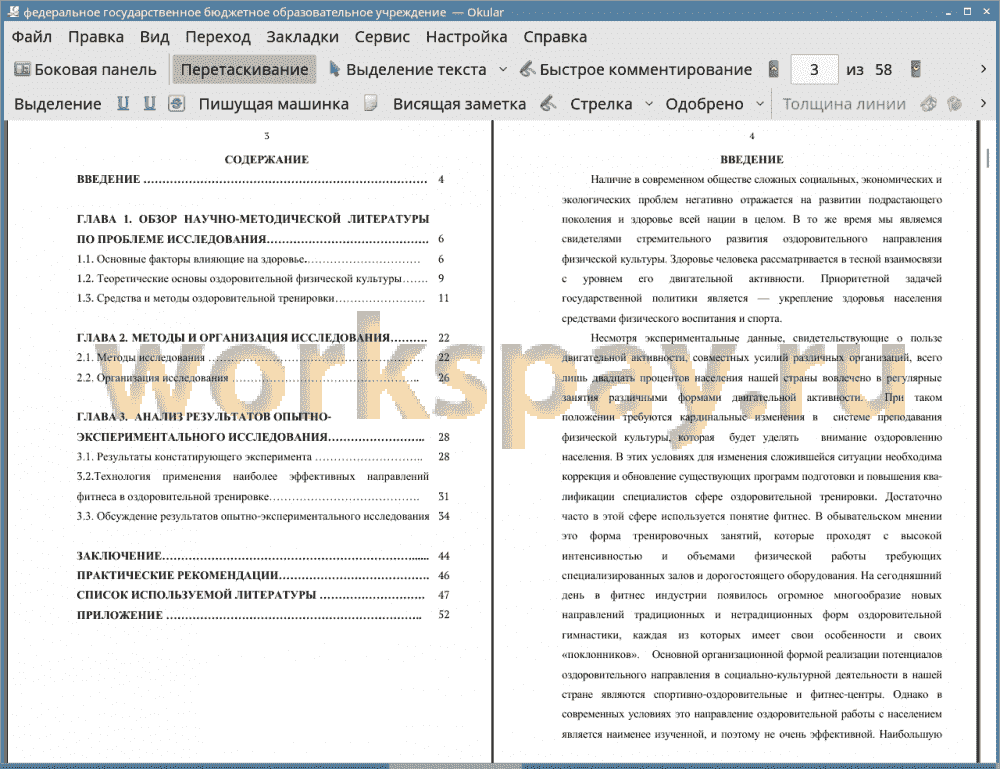Click the ПРИЛОЖЕНИЕ contents entry
Screen dimensions: 1000x769
coord(263,615)
